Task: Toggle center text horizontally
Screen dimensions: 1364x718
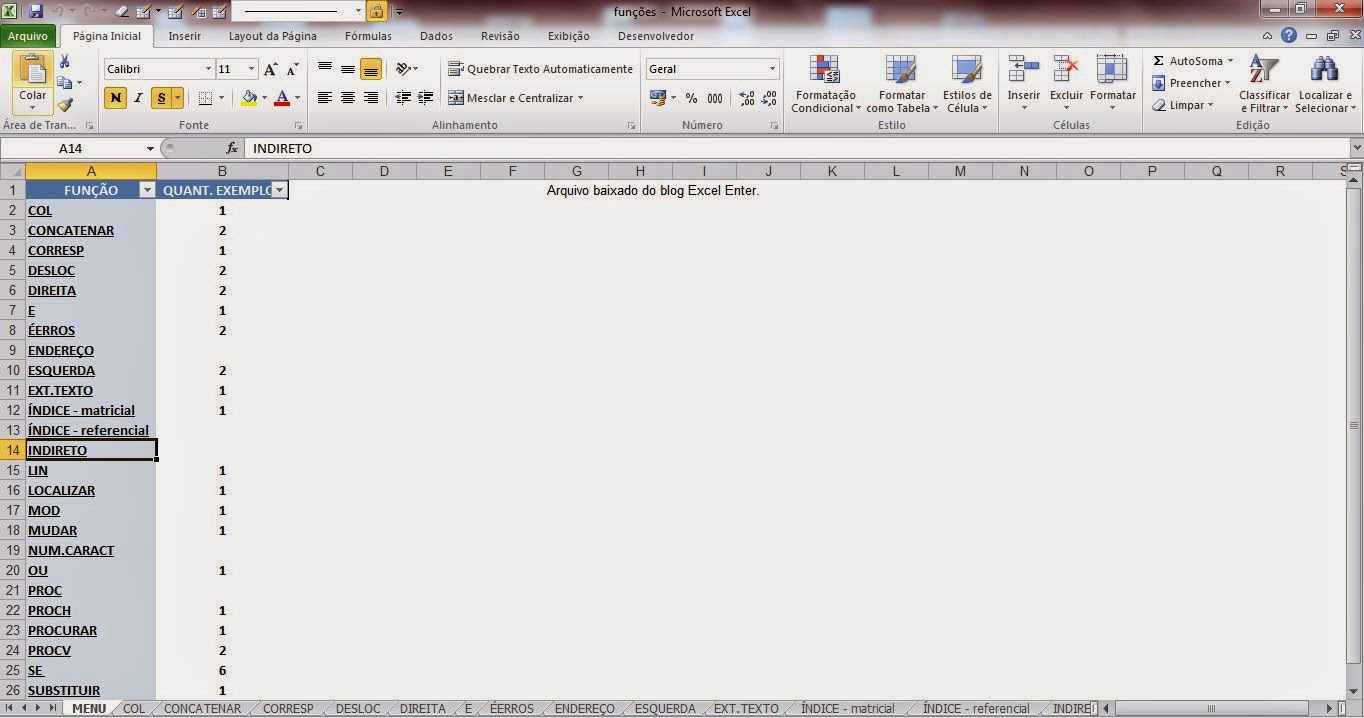Action: 348,98
